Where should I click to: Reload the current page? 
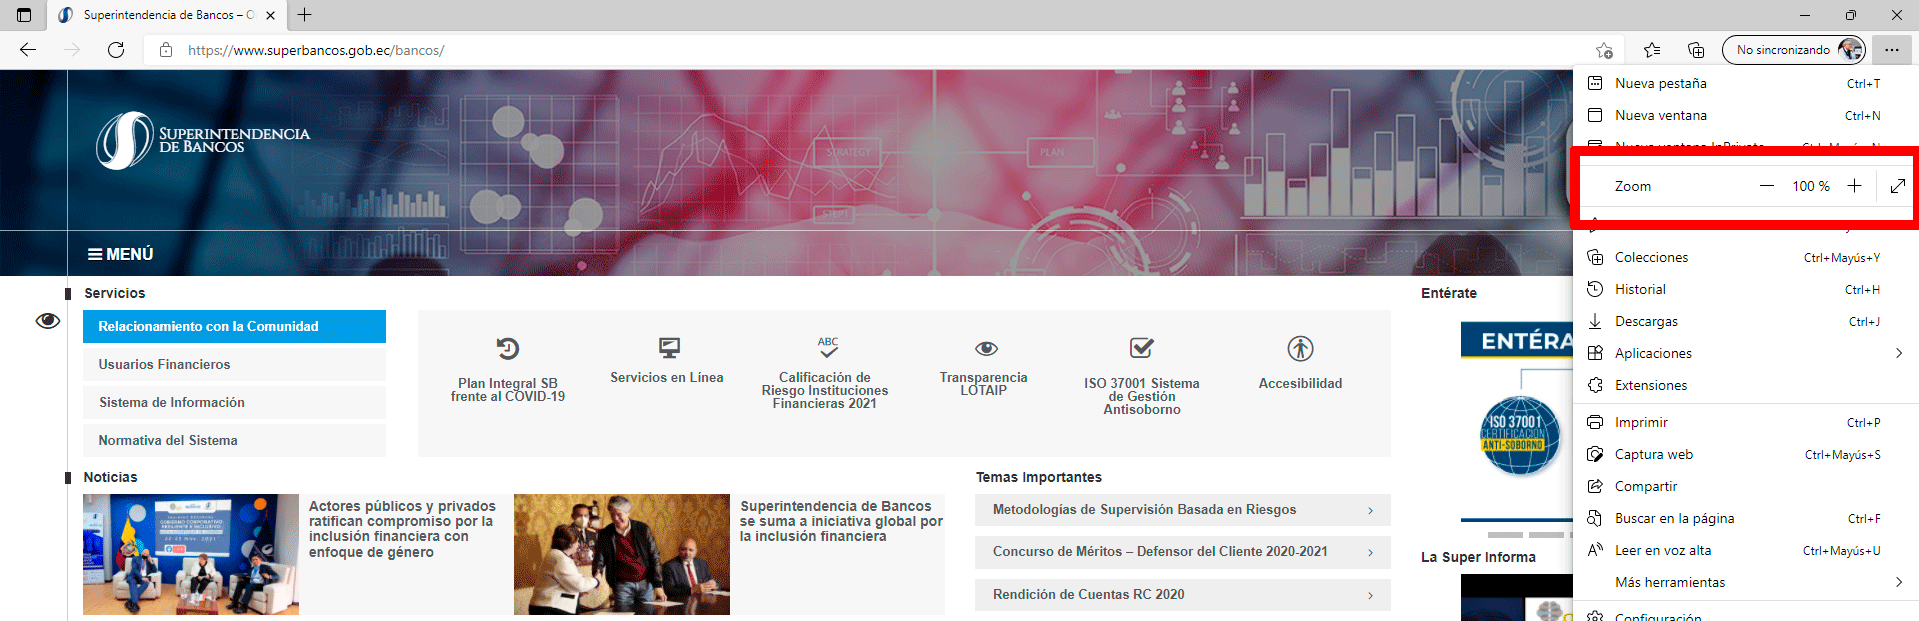[116, 50]
